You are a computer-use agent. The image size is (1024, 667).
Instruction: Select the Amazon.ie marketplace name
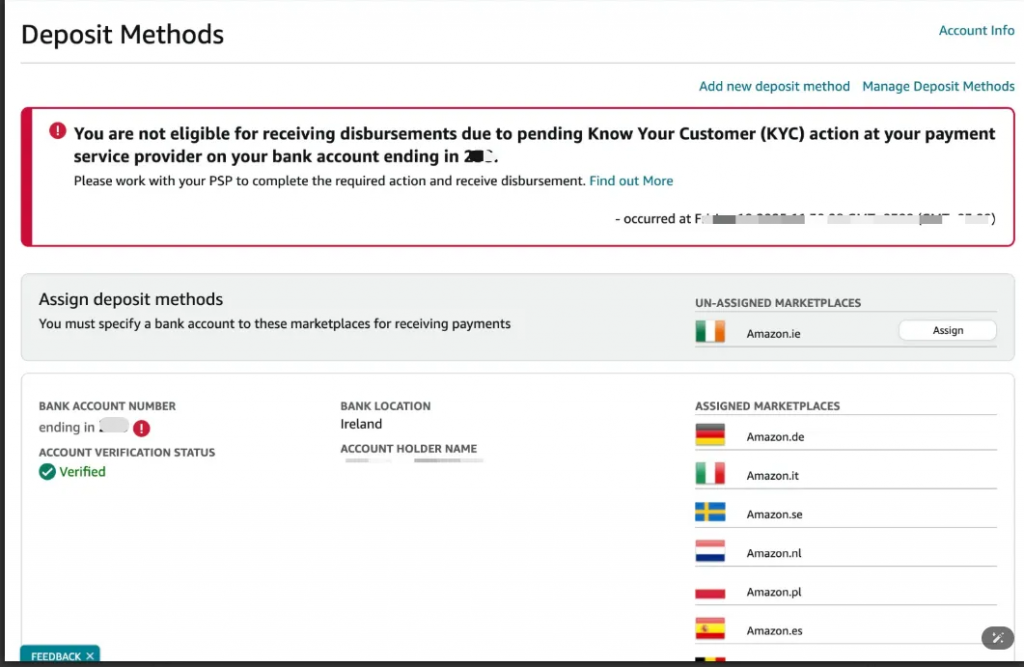773,334
